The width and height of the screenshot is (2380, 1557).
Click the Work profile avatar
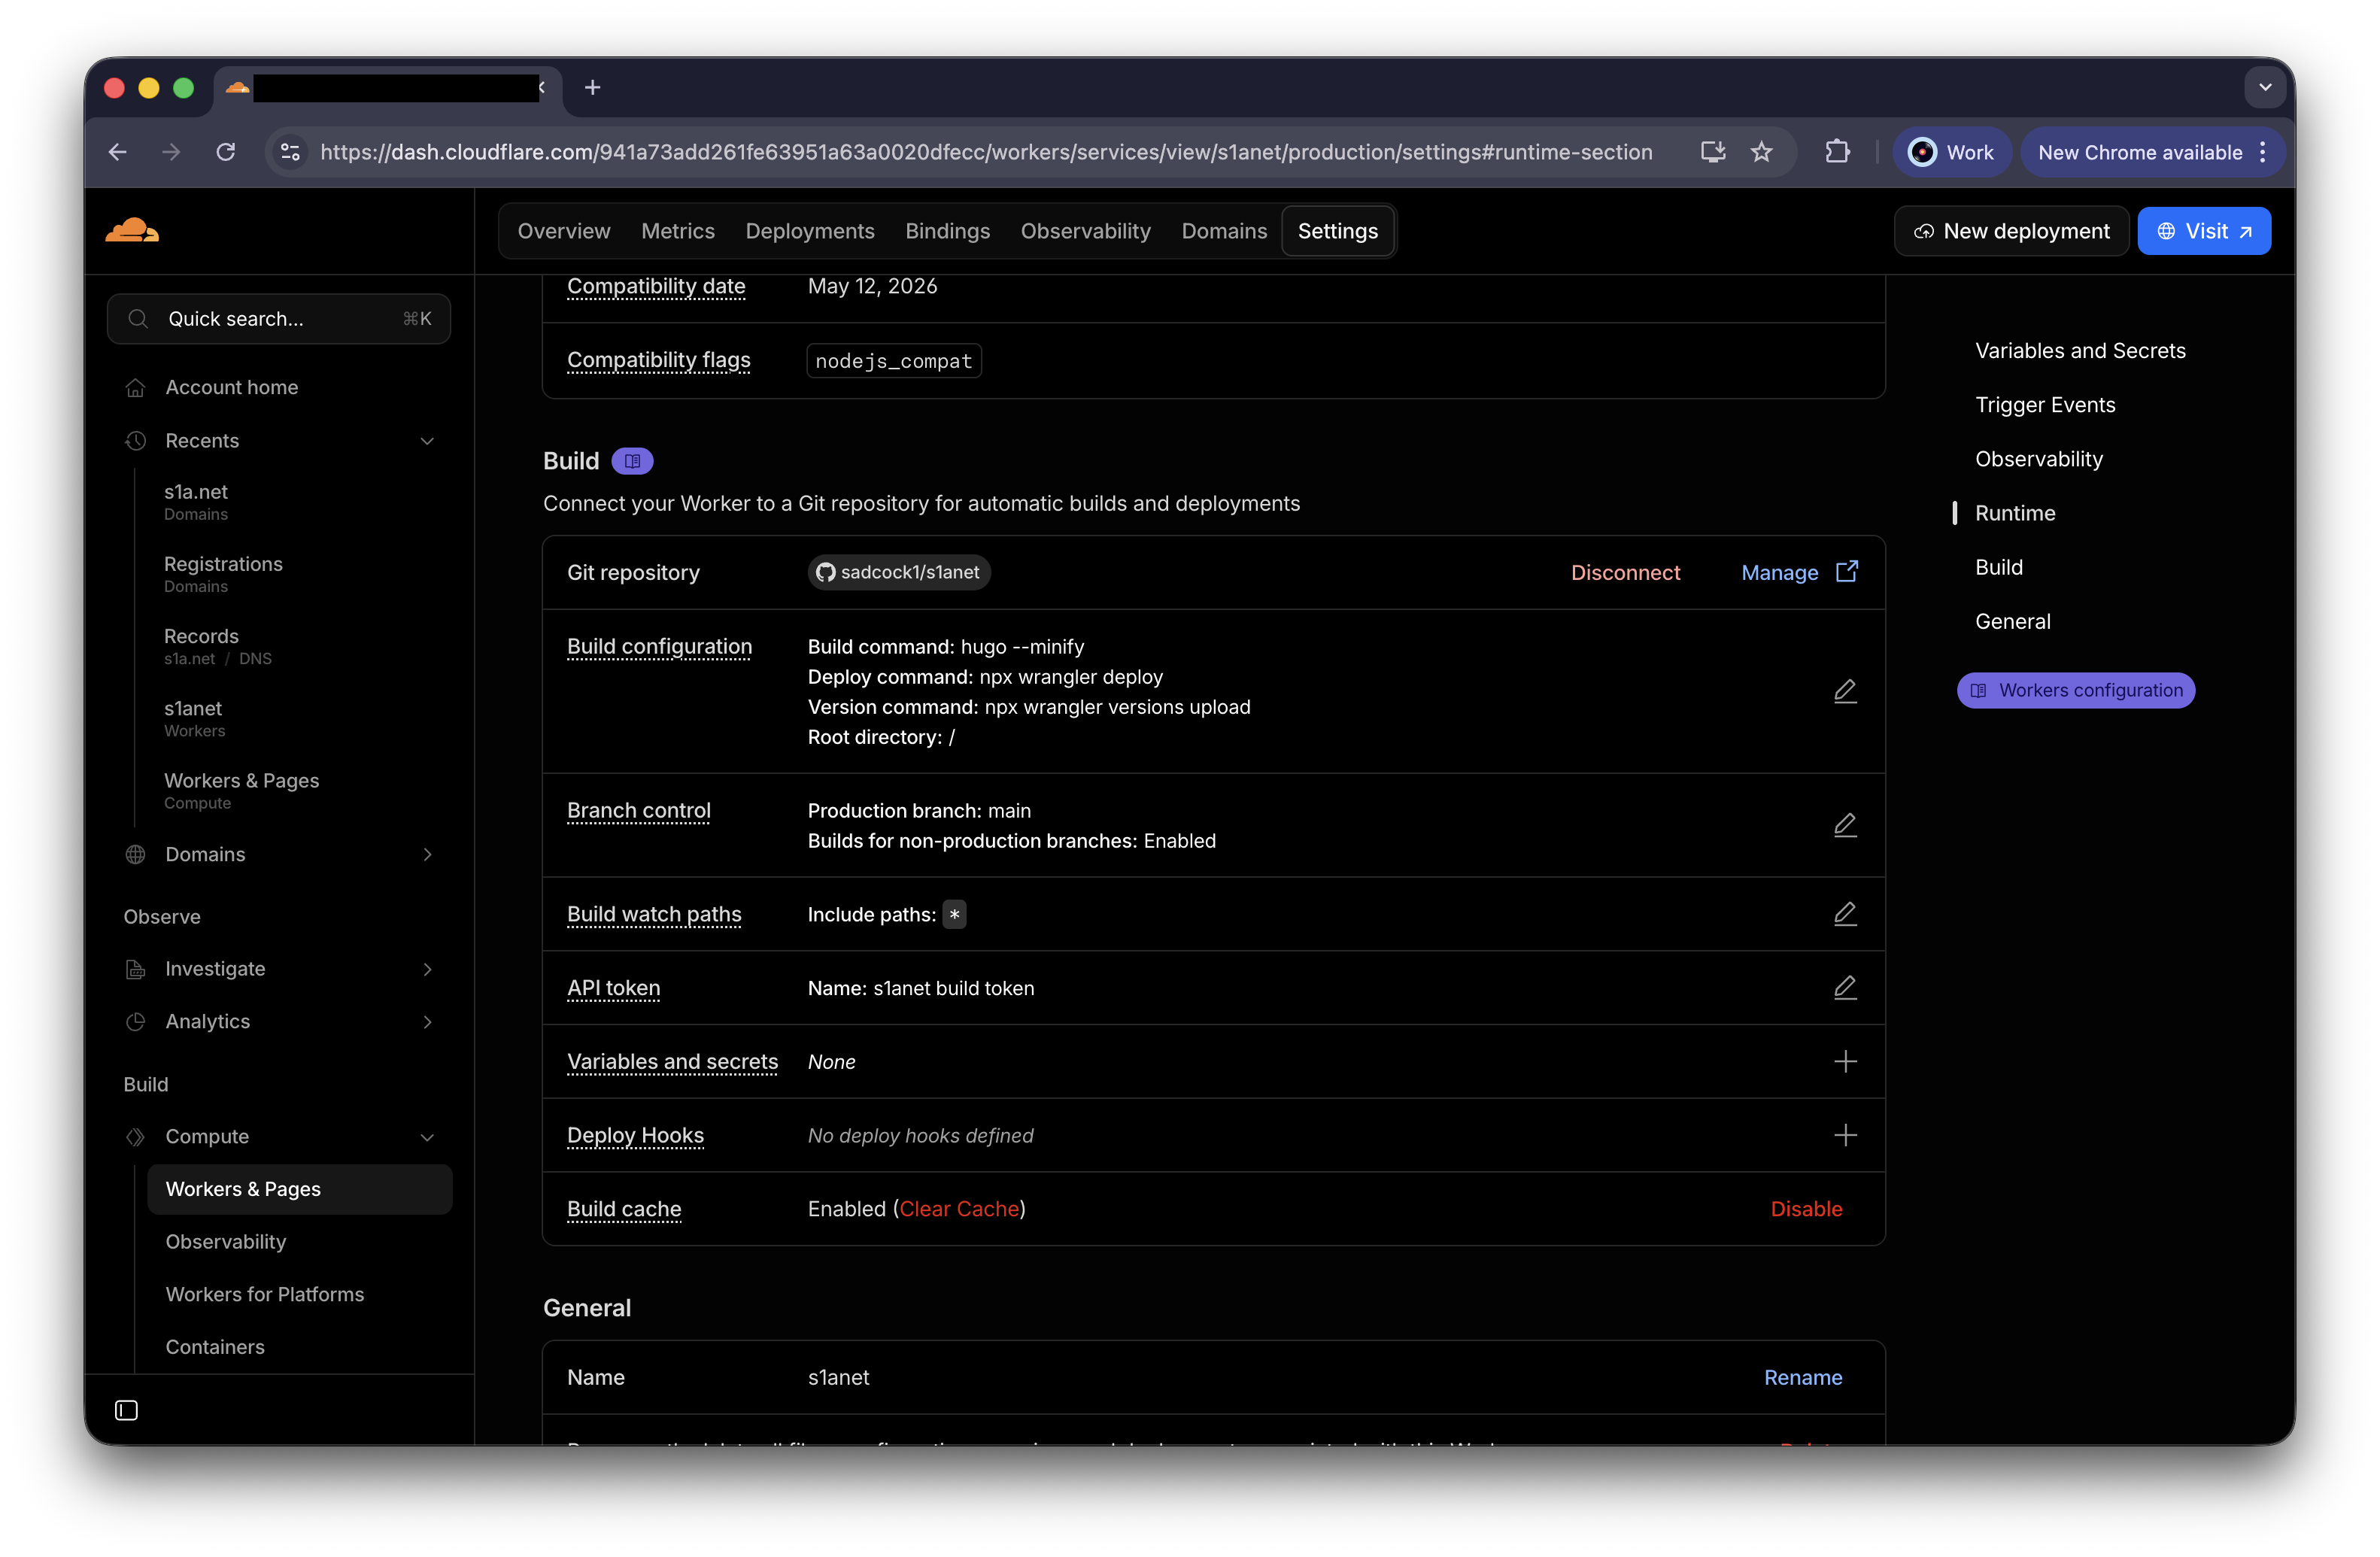pos(1921,152)
